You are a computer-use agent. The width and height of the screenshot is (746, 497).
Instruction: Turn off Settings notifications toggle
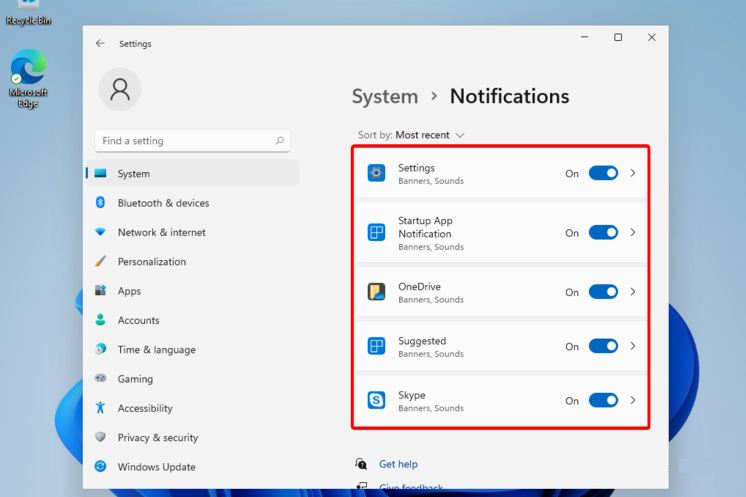tap(603, 173)
